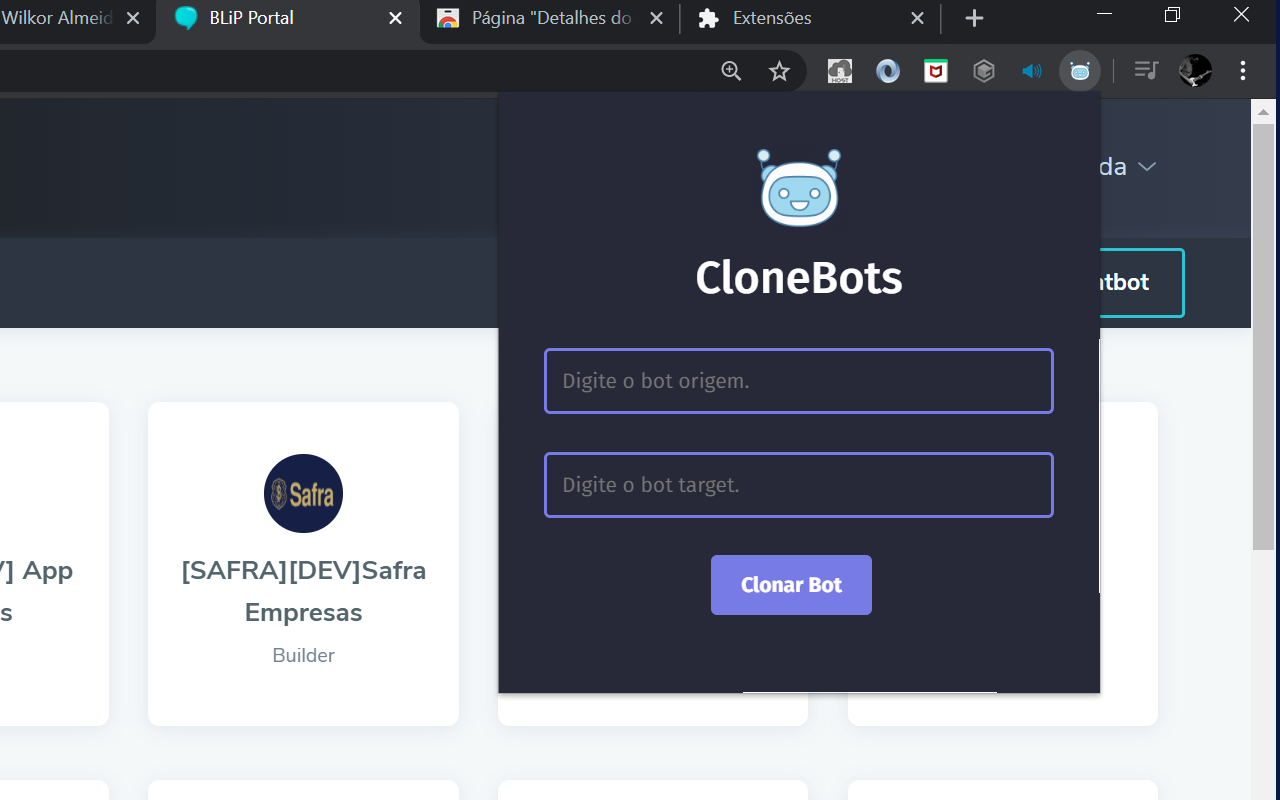The width and height of the screenshot is (1280, 800).
Task: Click the blue swirl extension icon
Action: point(887,71)
